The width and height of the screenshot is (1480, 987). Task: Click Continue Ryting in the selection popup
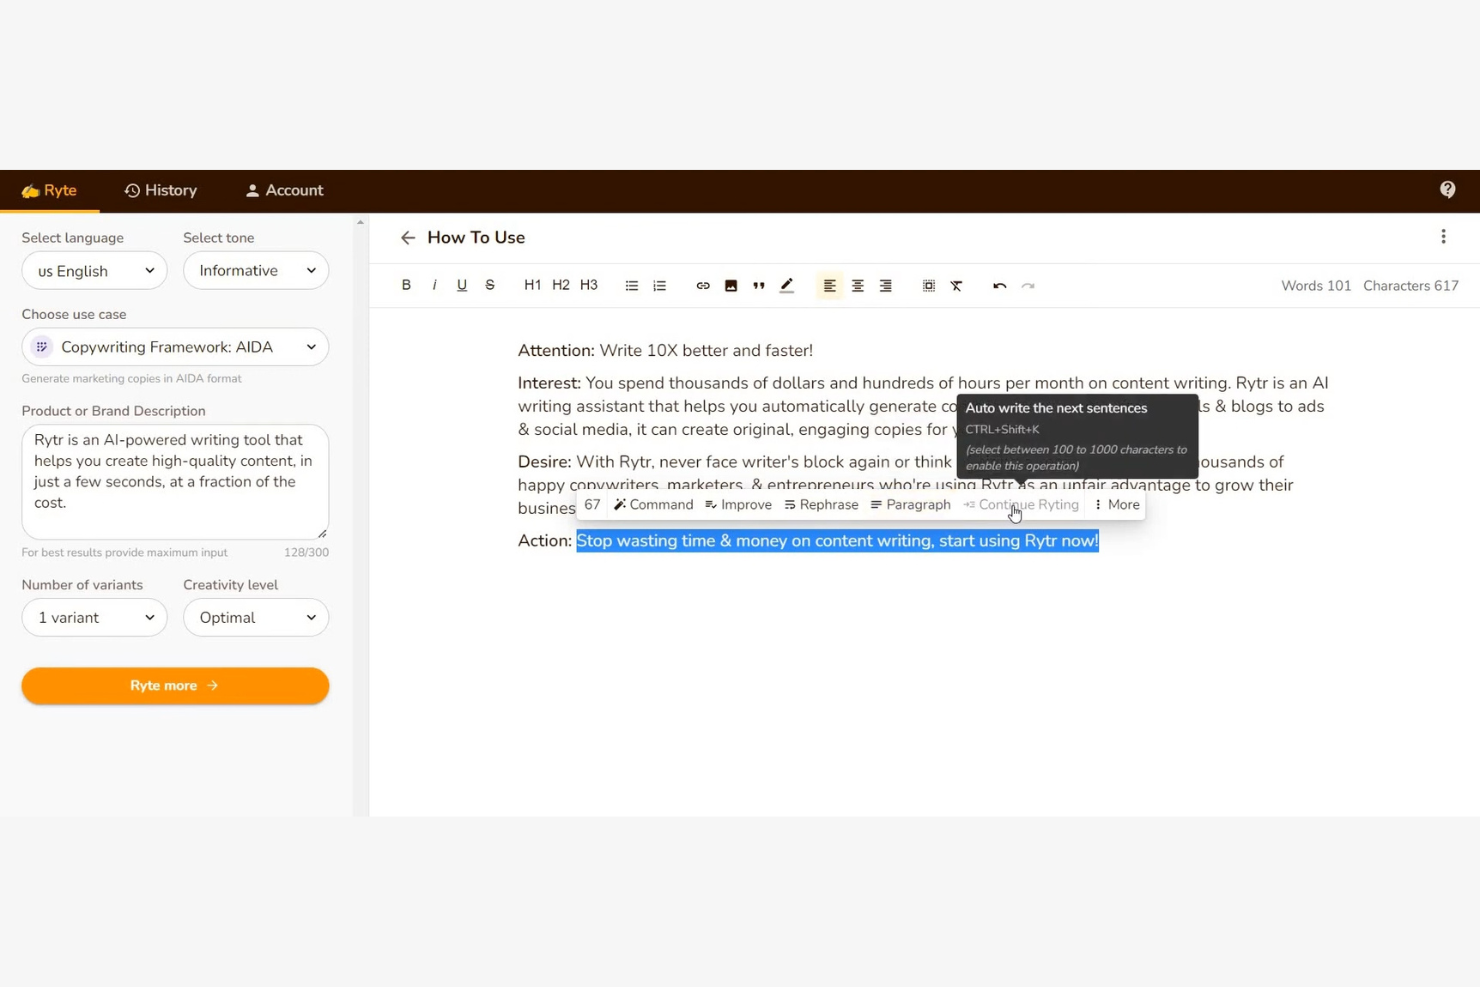(x=1021, y=505)
